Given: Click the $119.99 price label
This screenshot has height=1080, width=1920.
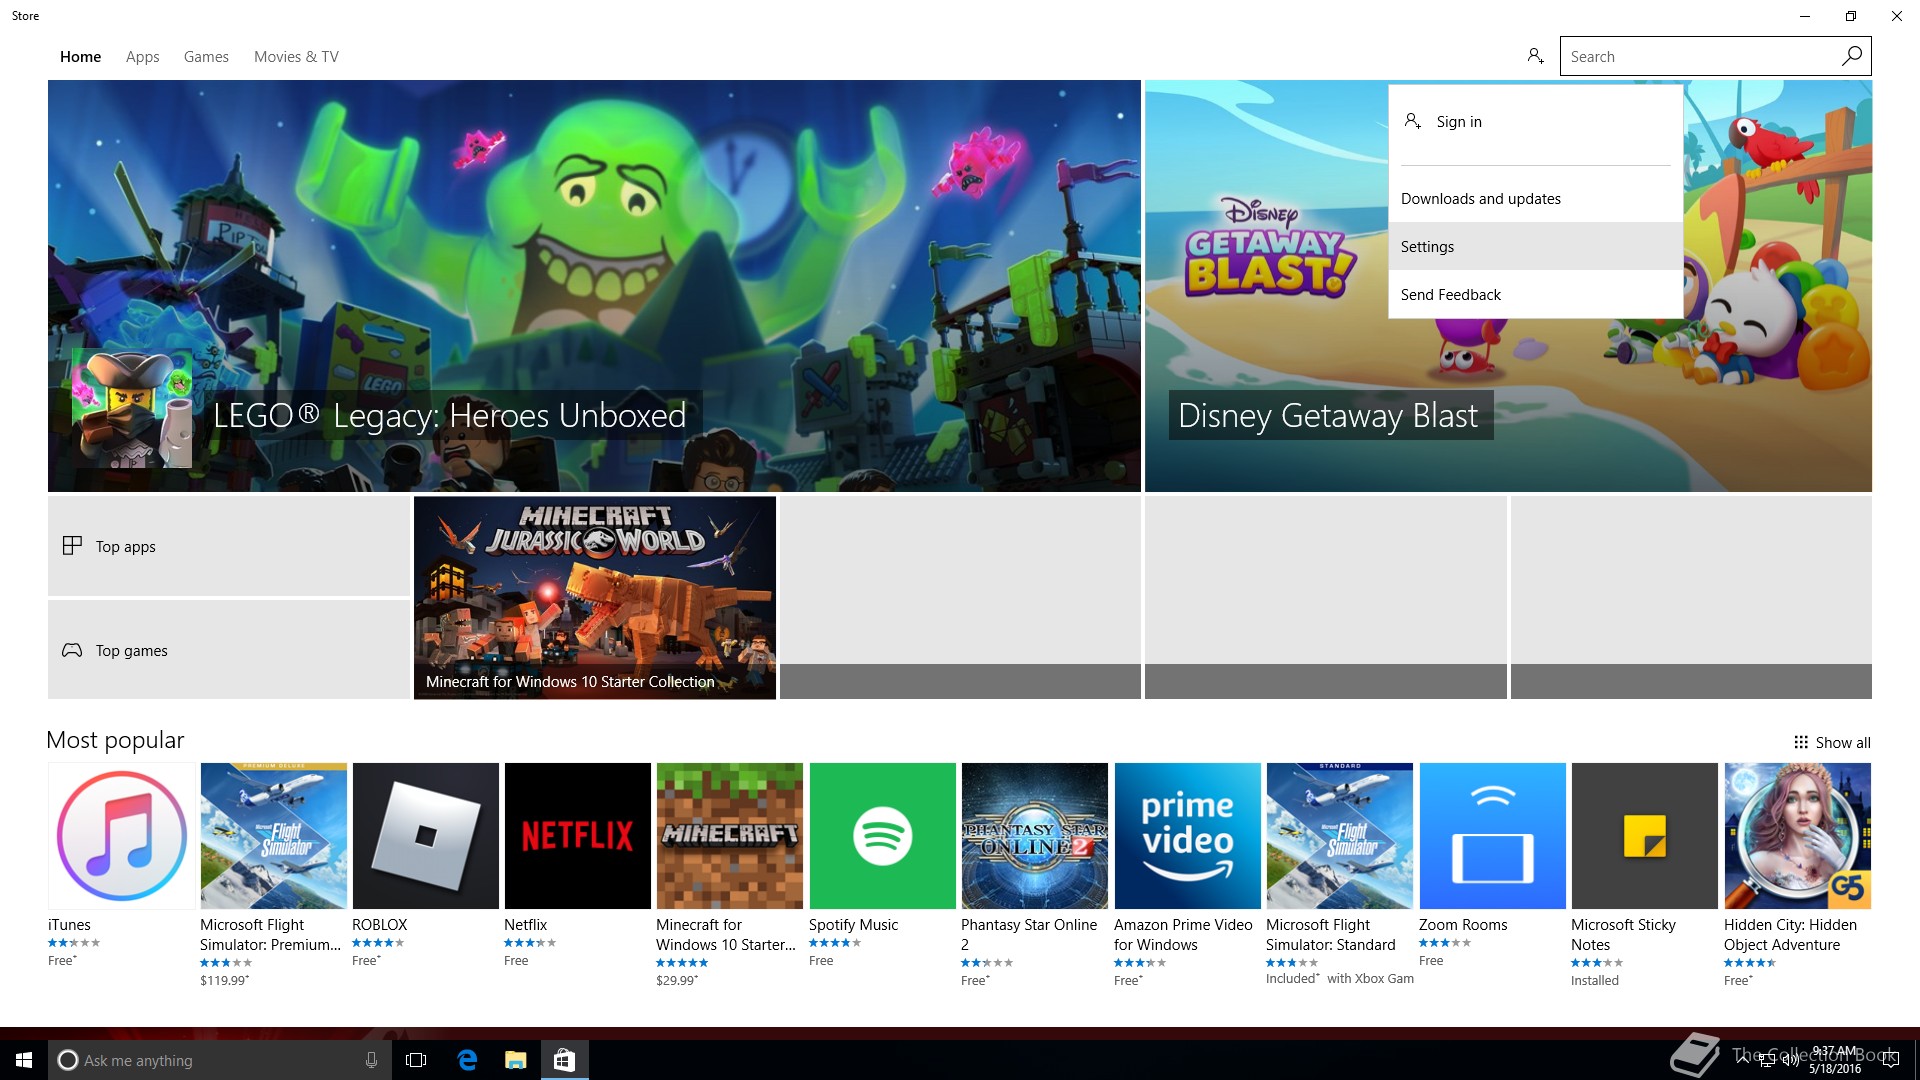Looking at the screenshot, I should coord(224,980).
